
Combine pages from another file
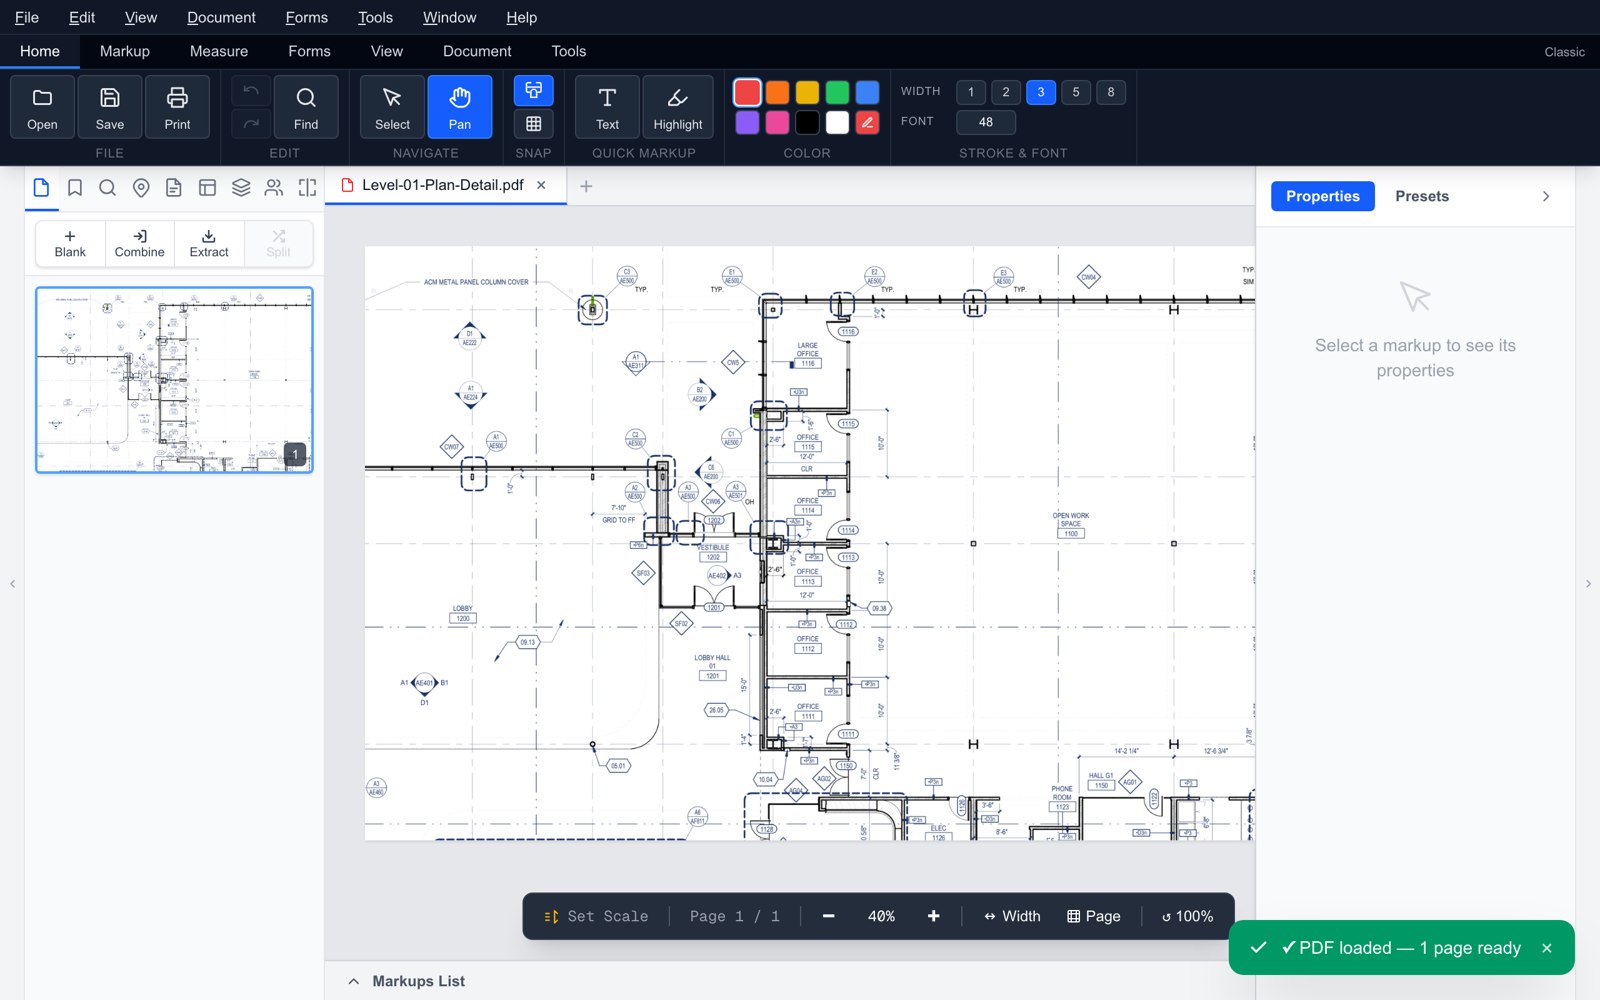tap(140, 243)
